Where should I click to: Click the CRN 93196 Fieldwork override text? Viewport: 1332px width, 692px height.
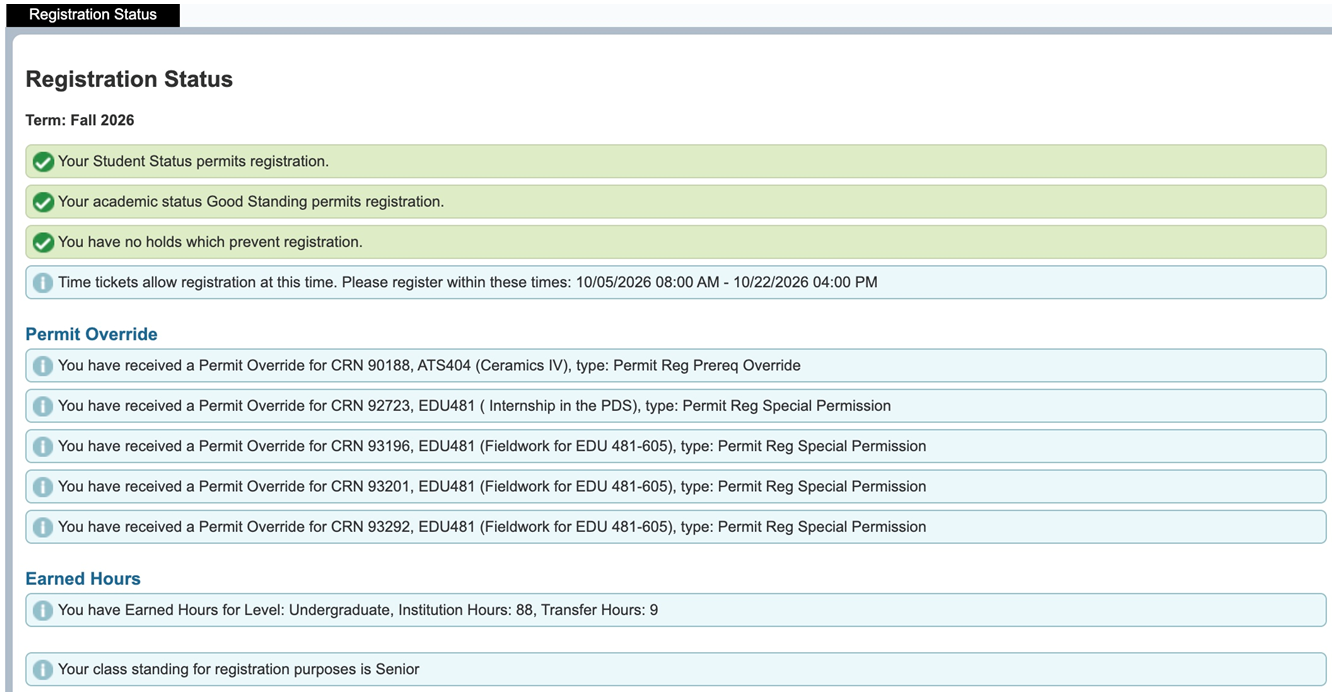tap(492, 446)
